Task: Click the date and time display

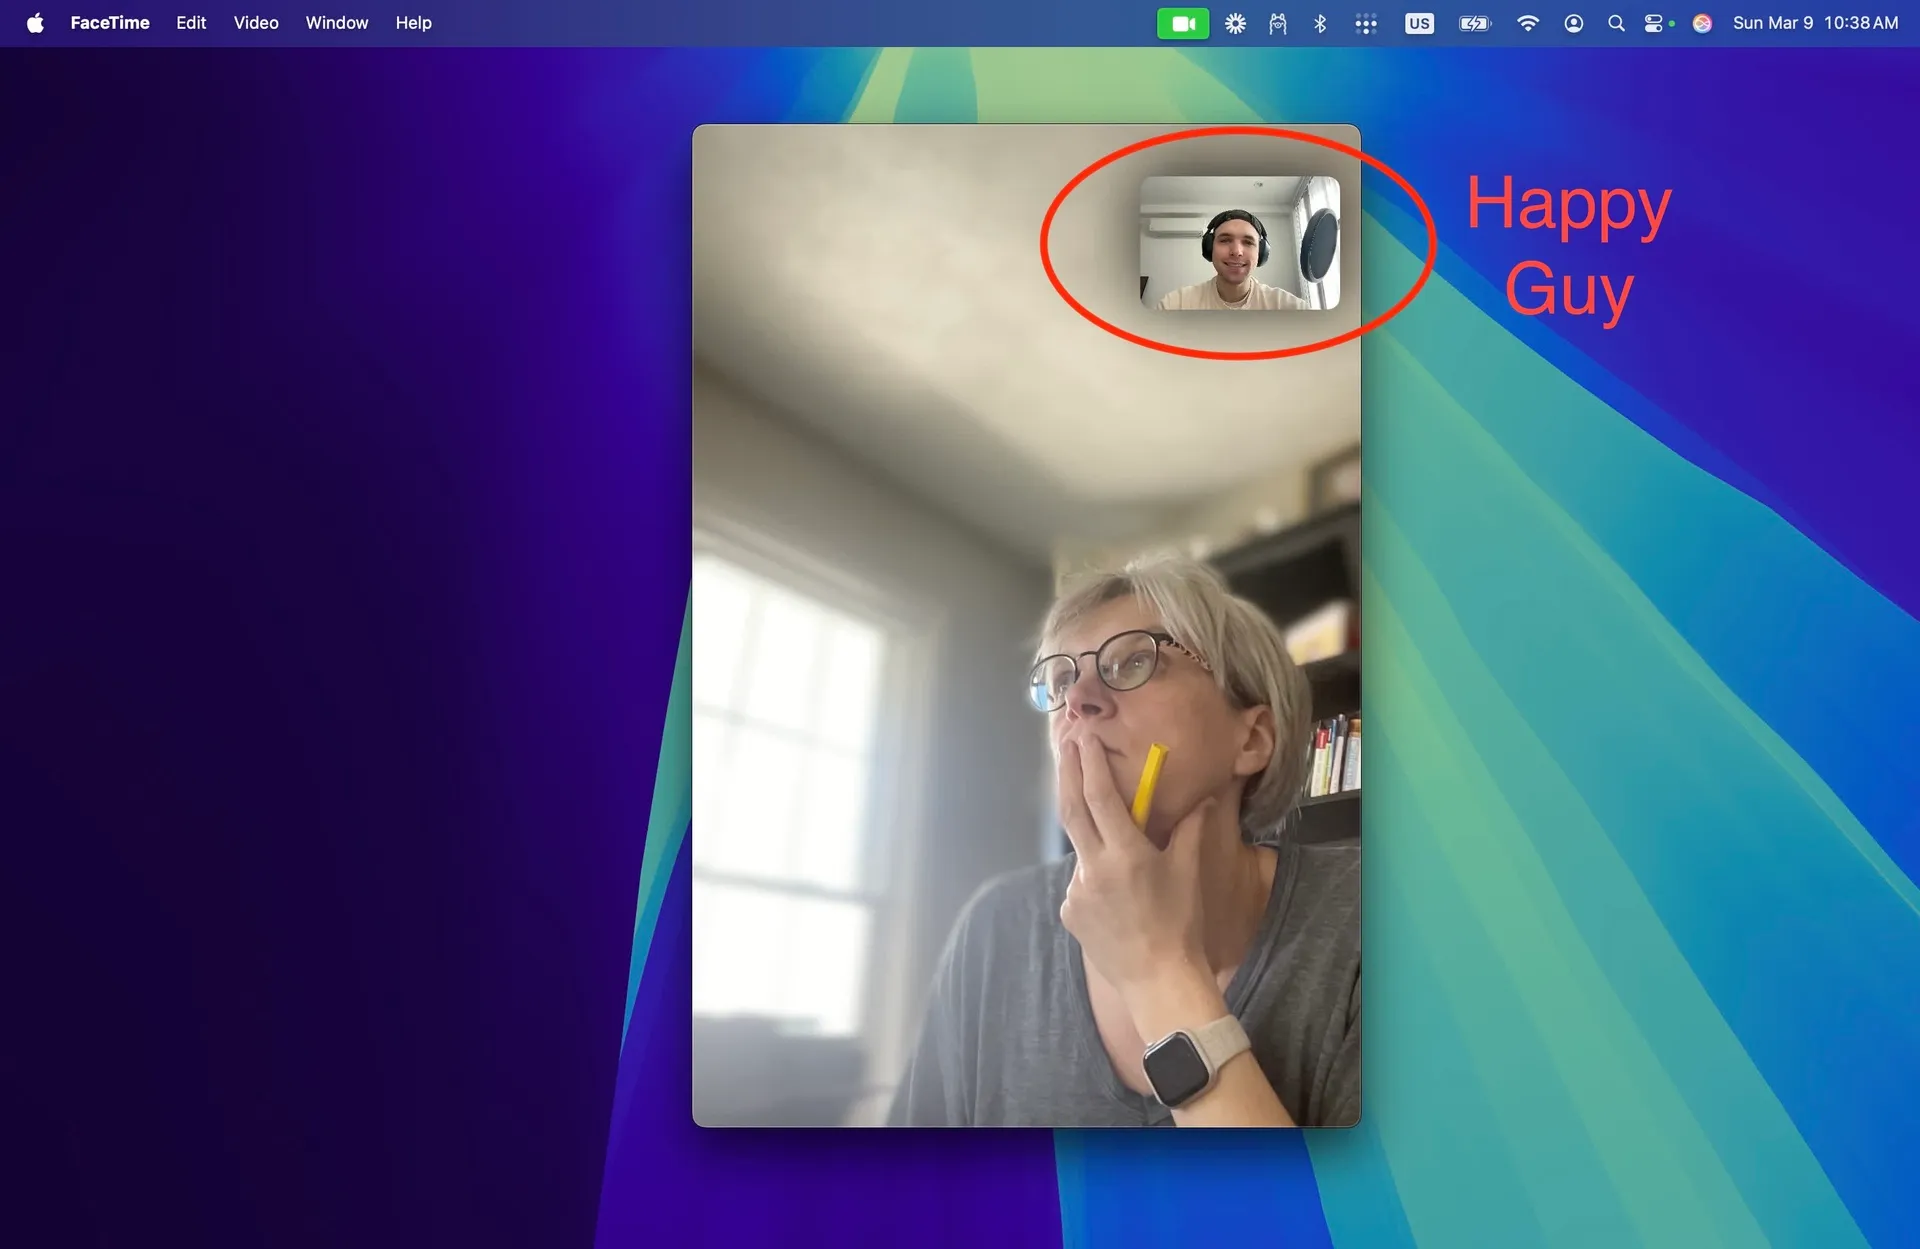Action: click(x=1813, y=22)
